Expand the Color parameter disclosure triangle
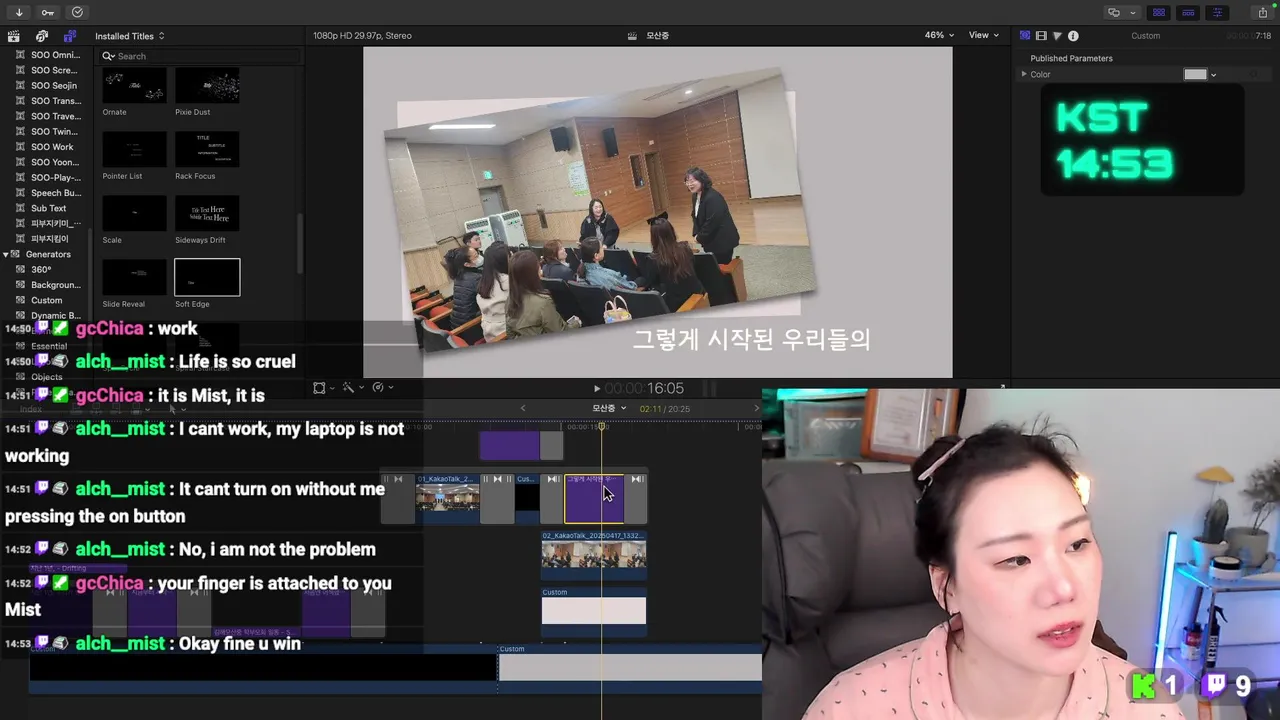This screenshot has width=1280, height=720. [1023, 74]
